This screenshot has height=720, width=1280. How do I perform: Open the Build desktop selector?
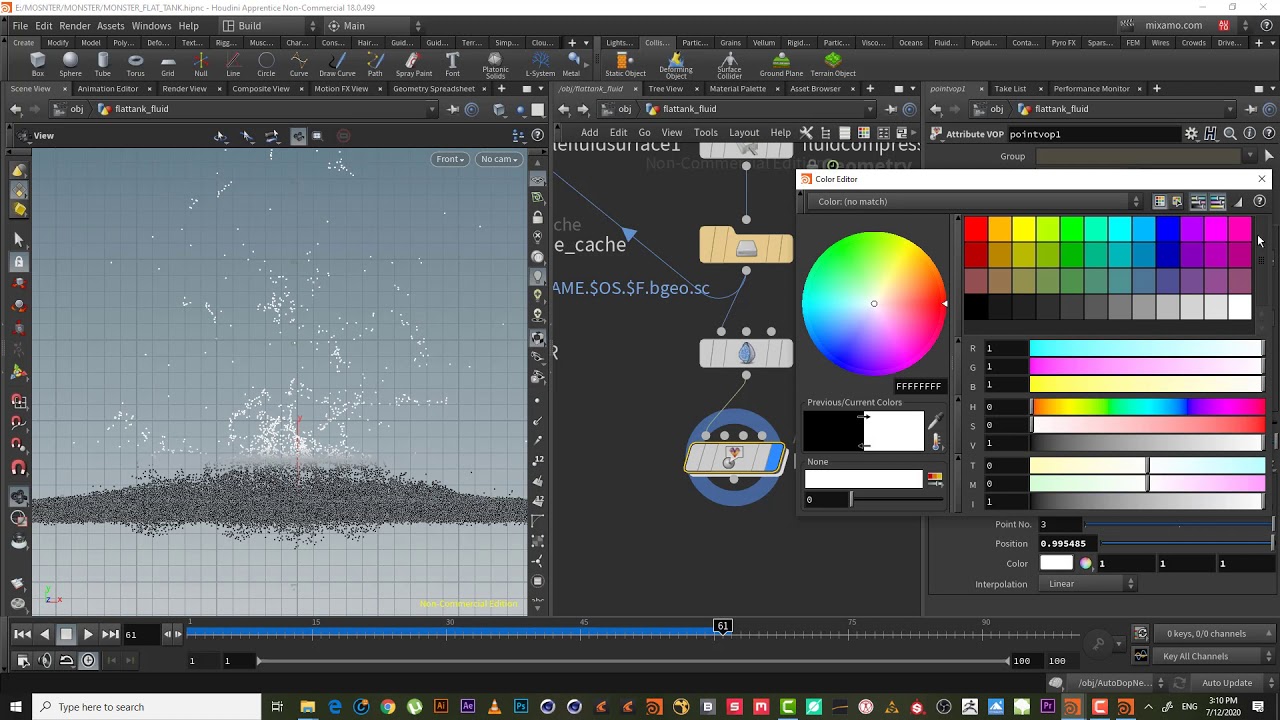tap(268, 26)
